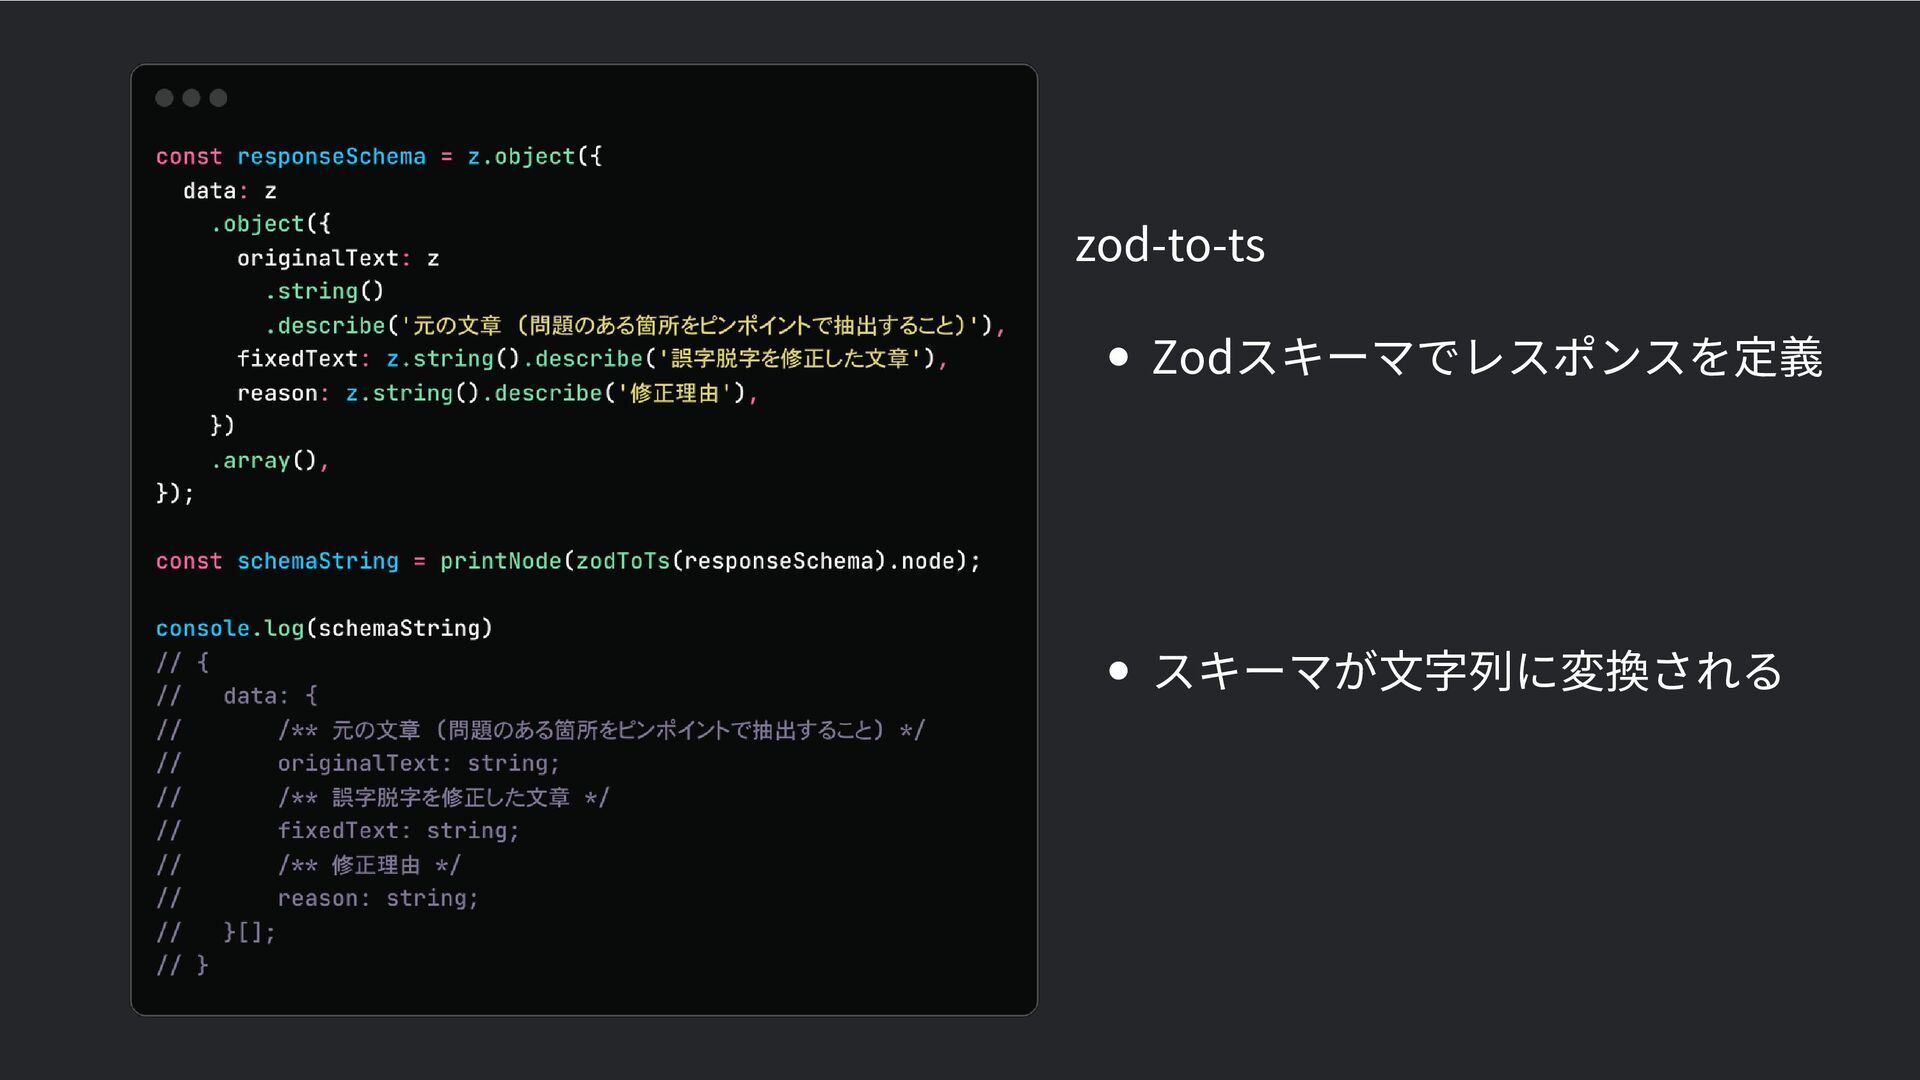Click the 'reason: z.string().describe' line

[x=498, y=393]
